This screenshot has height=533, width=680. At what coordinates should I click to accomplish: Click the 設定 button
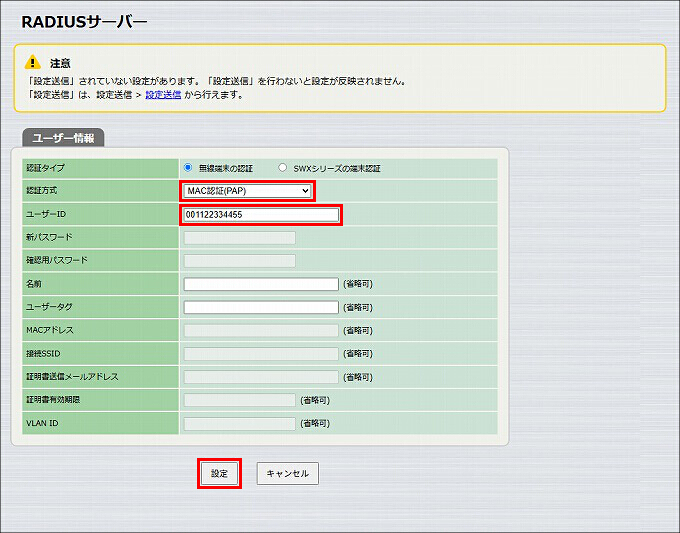point(219,474)
